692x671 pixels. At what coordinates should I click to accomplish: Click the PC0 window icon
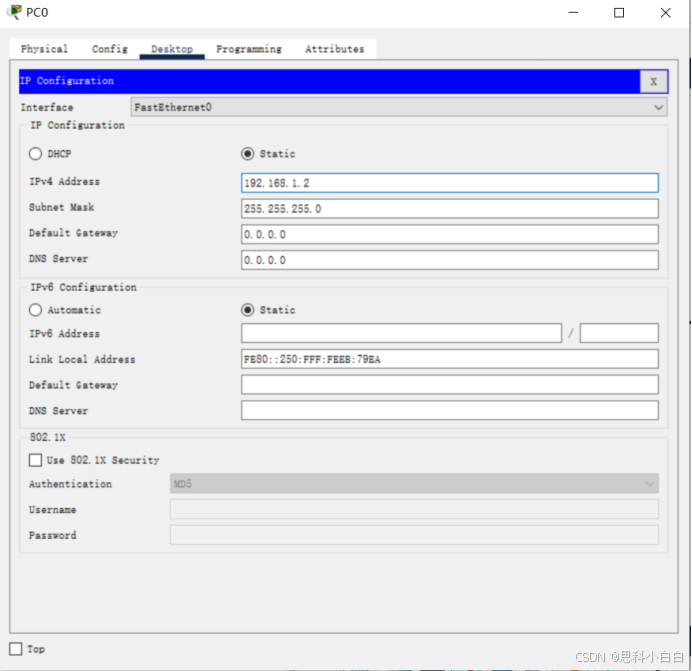[15, 12]
